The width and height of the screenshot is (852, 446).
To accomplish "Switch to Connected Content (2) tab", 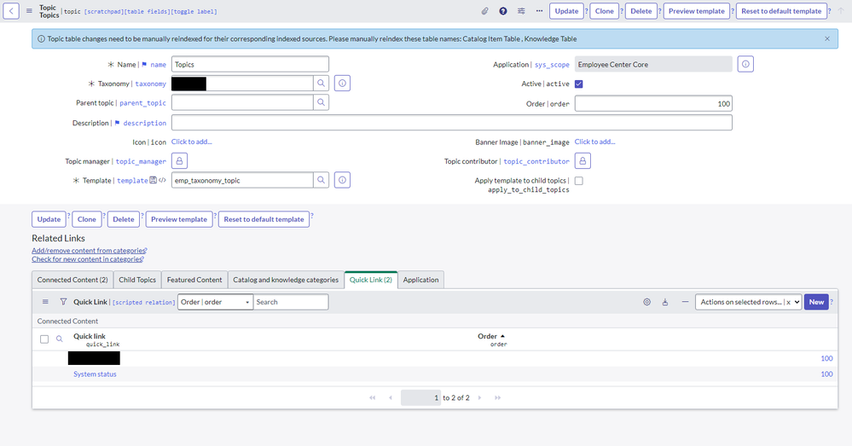I will 72,280.
